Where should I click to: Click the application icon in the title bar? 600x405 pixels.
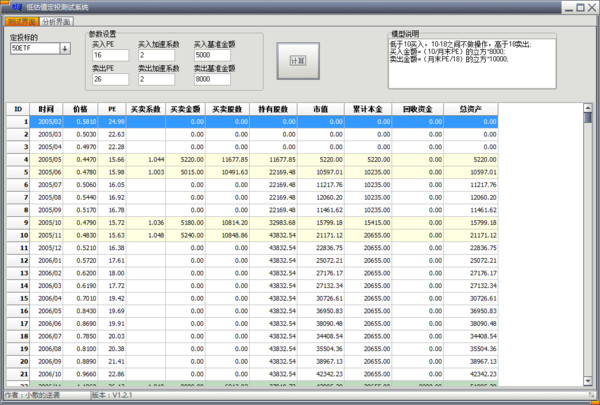(17, 7)
